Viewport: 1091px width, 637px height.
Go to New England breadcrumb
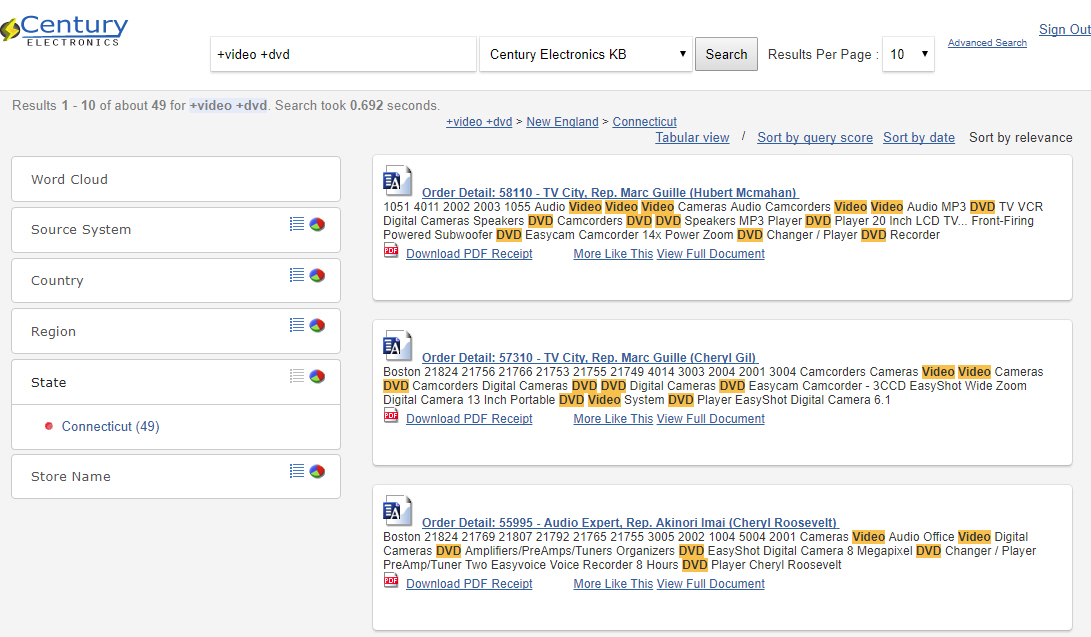pos(562,122)
